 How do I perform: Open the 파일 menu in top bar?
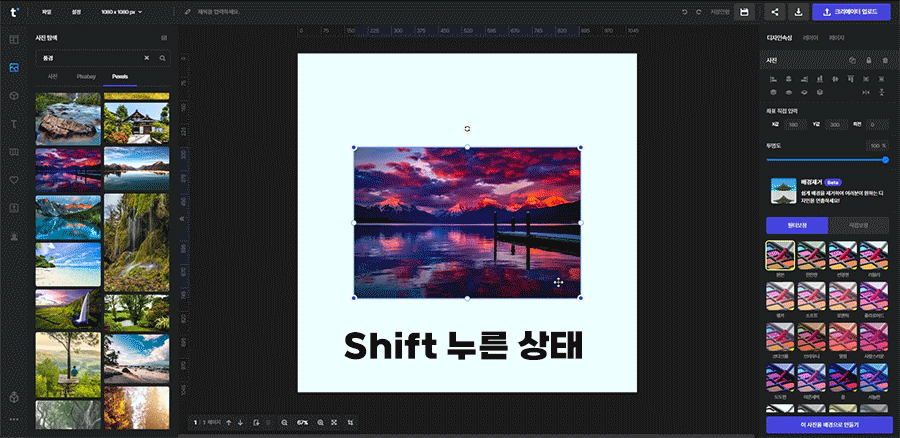tap(46, 12)
